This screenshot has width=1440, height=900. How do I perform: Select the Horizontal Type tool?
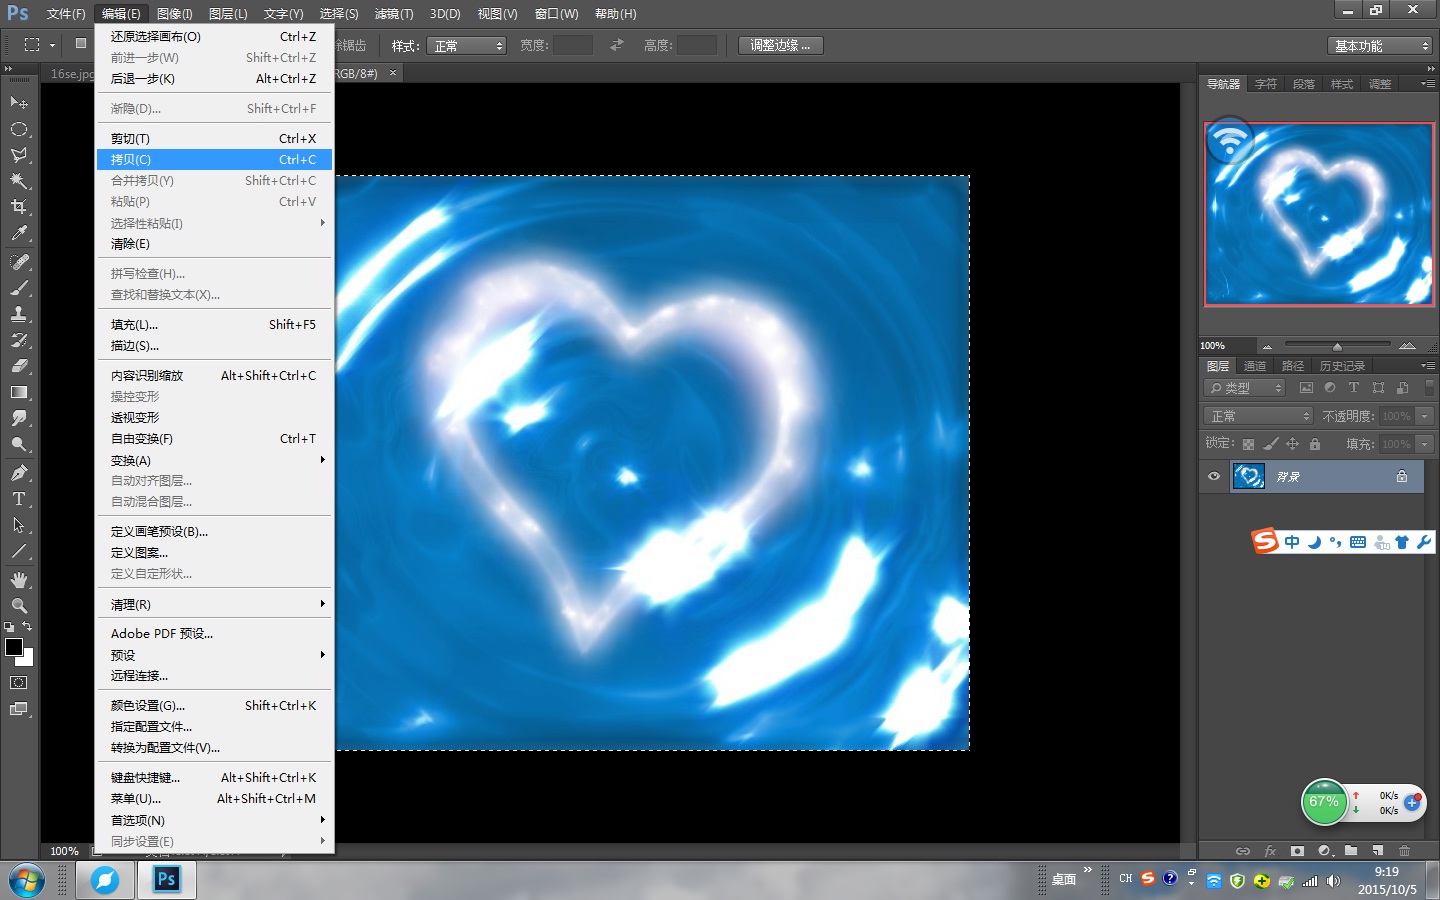(19, 499)
